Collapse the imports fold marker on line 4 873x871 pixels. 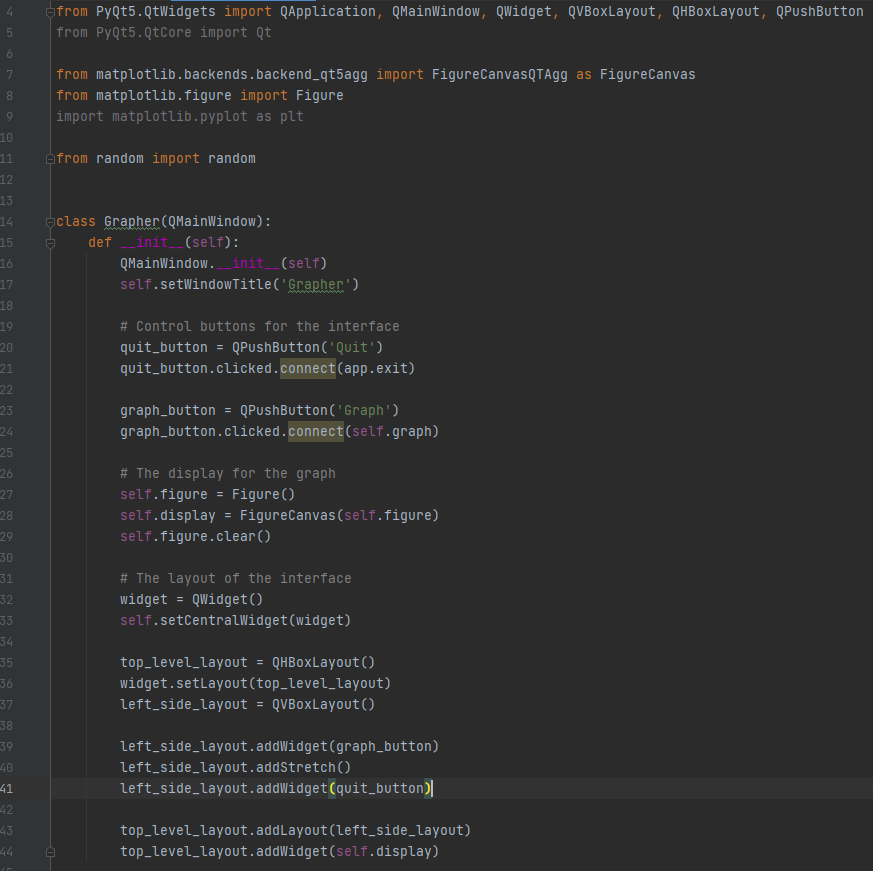[x=50, y=12]
